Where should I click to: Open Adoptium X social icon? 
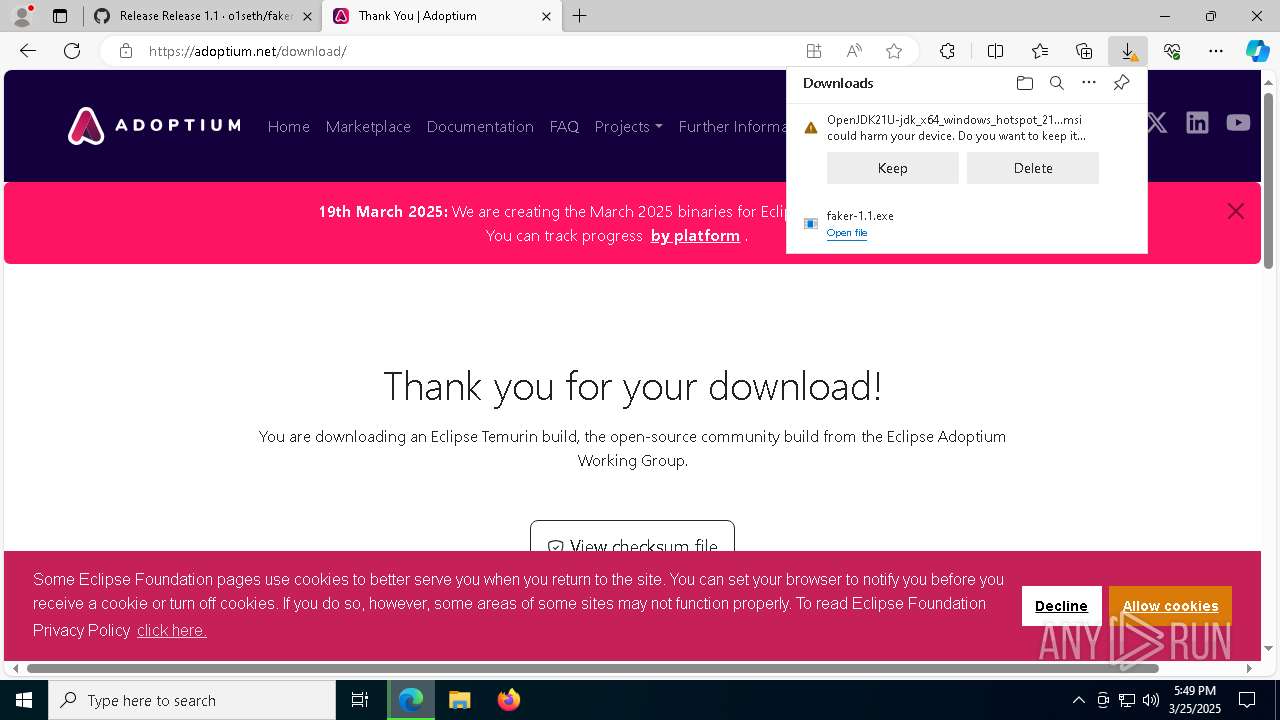pos(1157,123)
